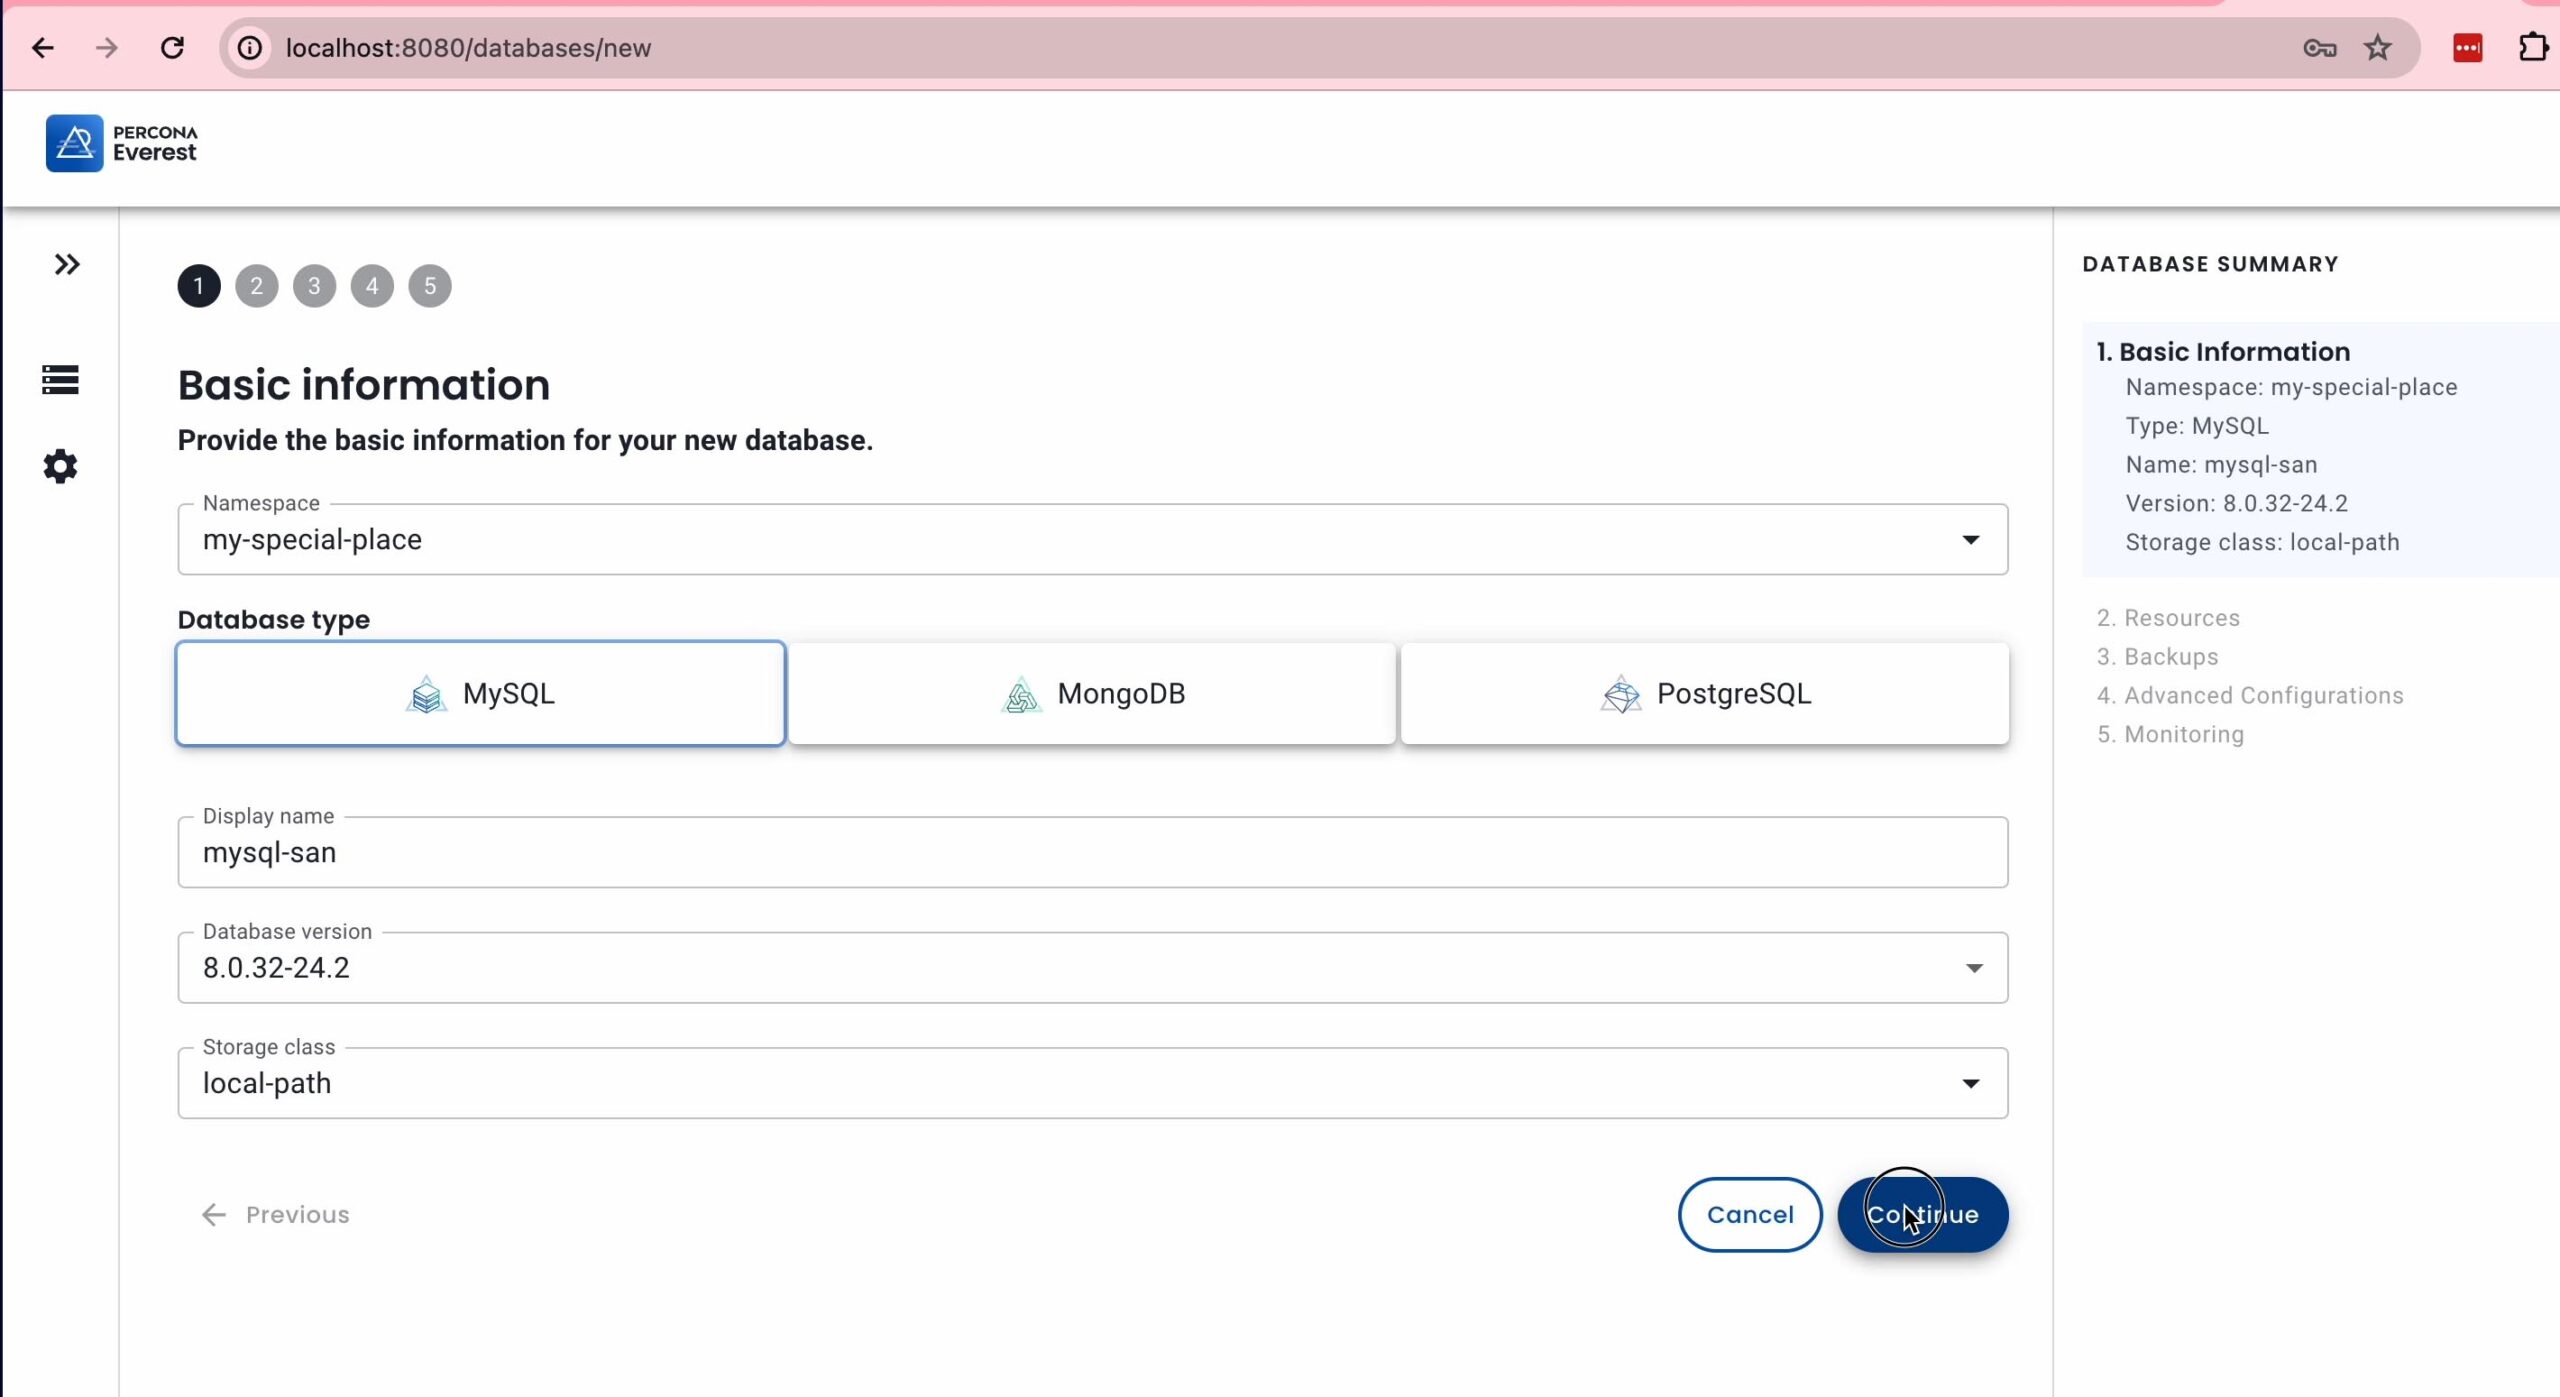2560x1397 pixels.
Task: View site information icon beside URL
Action: pos(250,48)
